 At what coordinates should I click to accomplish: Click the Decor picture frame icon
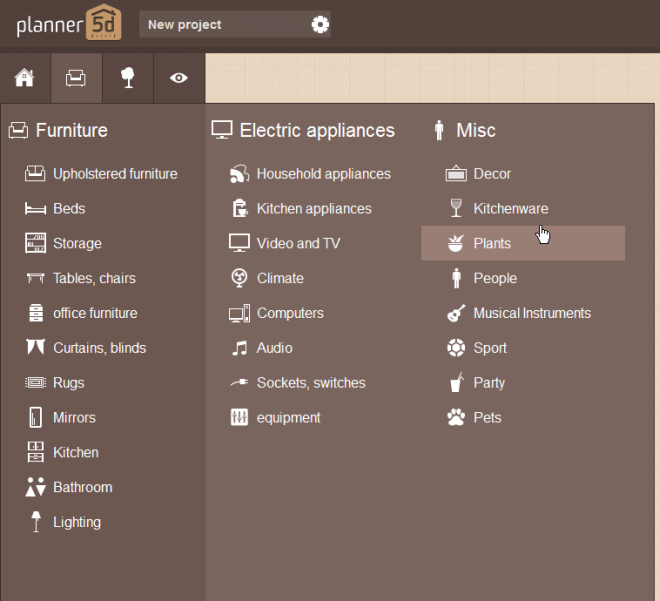click(456, 173)
